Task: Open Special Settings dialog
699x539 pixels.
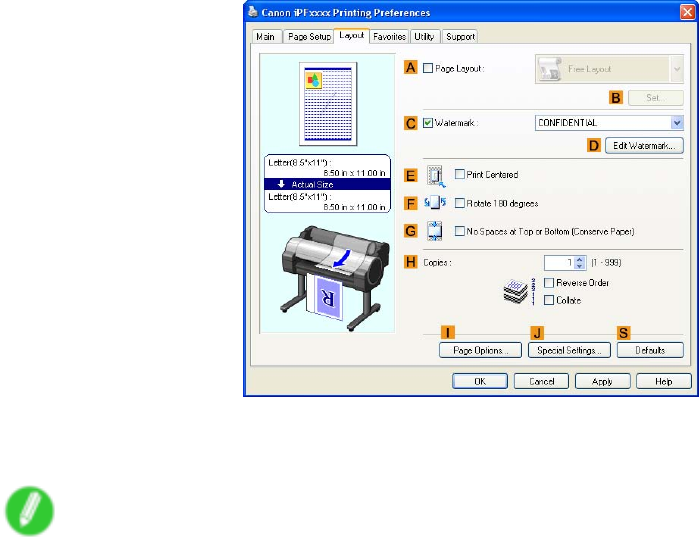Action: (569, 350)
